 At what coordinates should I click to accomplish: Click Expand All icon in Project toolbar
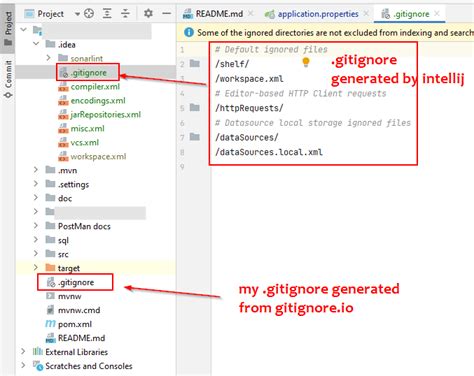[107, 14]
